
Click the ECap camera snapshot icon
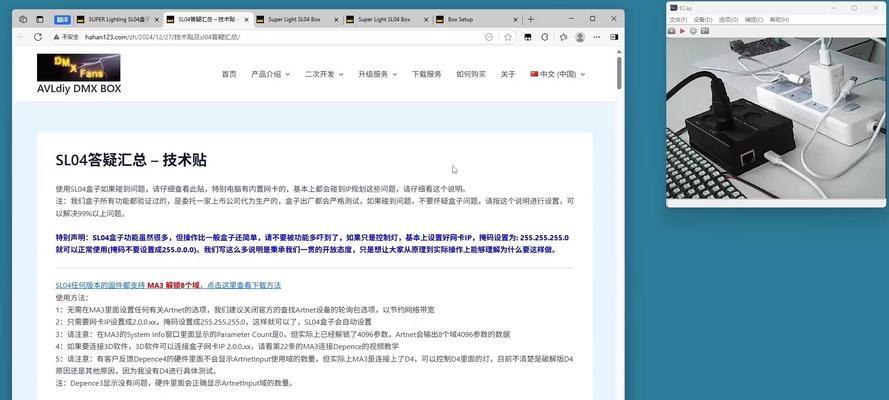coord(671,31)
